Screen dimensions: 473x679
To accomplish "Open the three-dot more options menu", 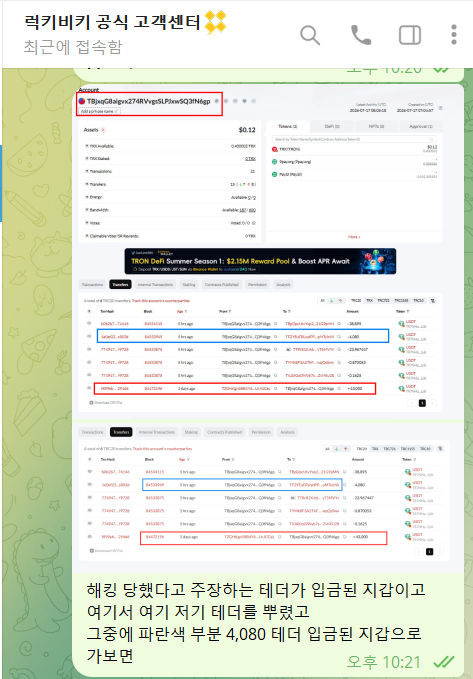I will pyautogui.click(x=454, y=35).
